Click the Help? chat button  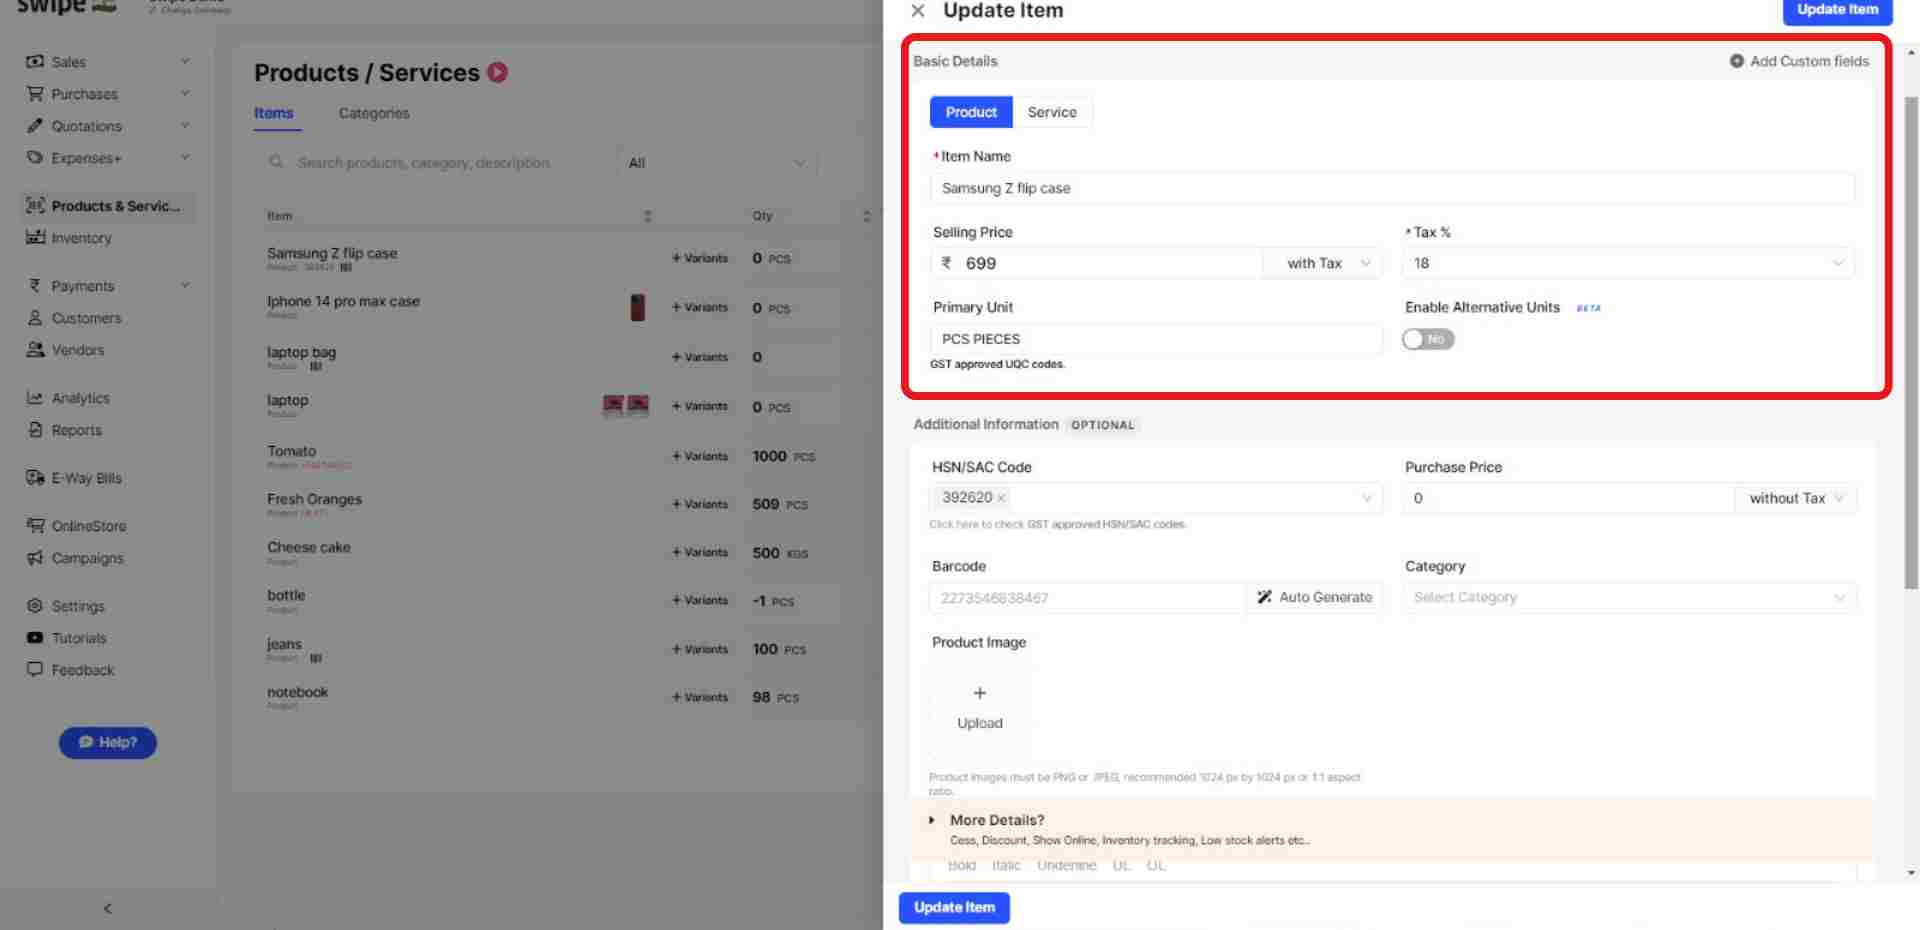108,742
